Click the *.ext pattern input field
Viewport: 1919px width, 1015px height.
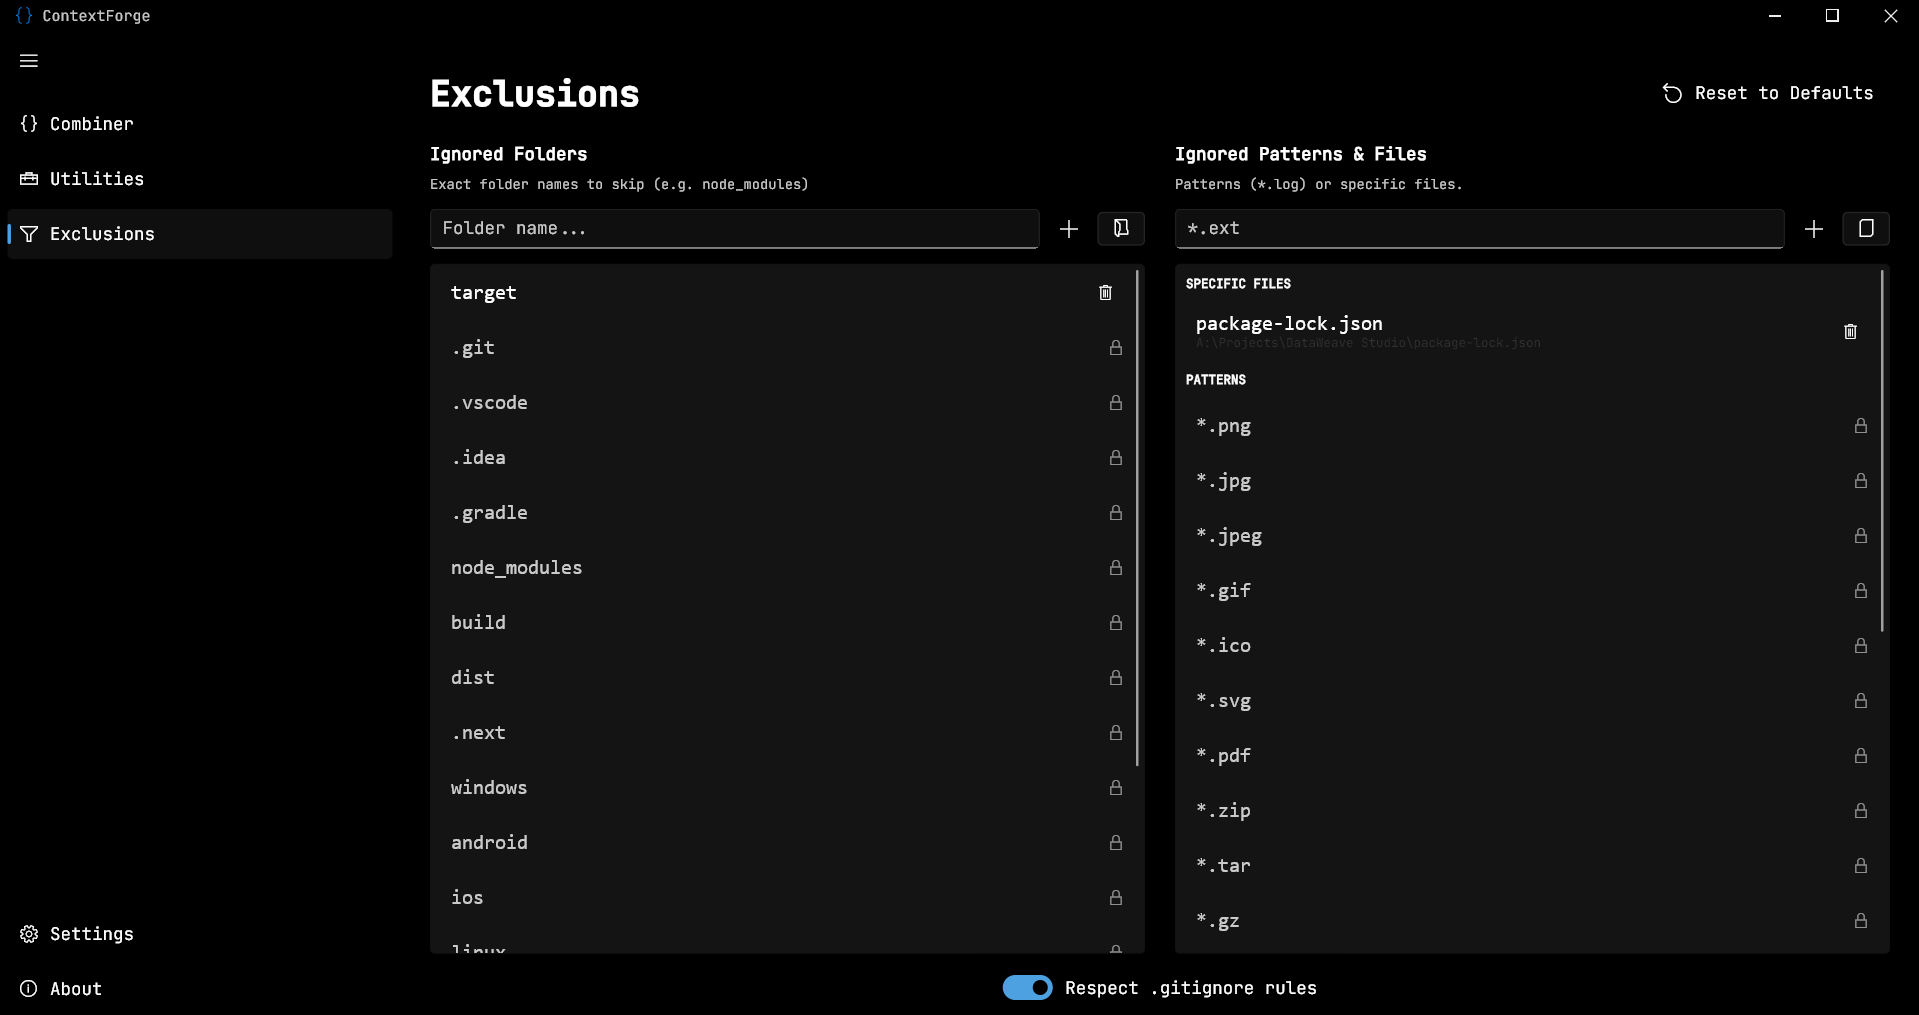[1480, 229]
